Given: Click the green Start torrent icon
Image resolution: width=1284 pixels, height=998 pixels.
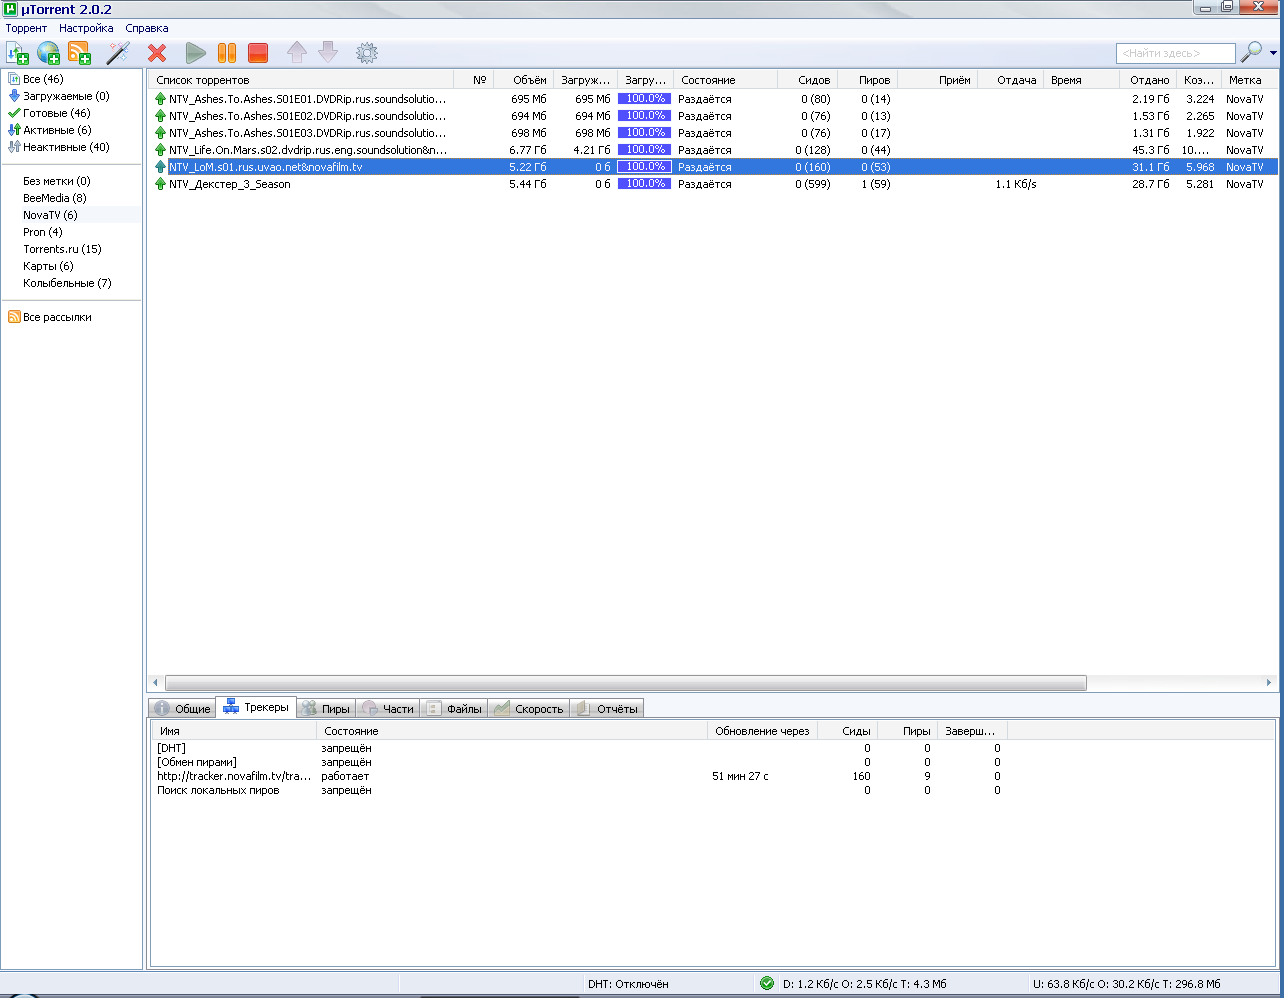Looking at the screenshot, I should (x=196, y=53).
